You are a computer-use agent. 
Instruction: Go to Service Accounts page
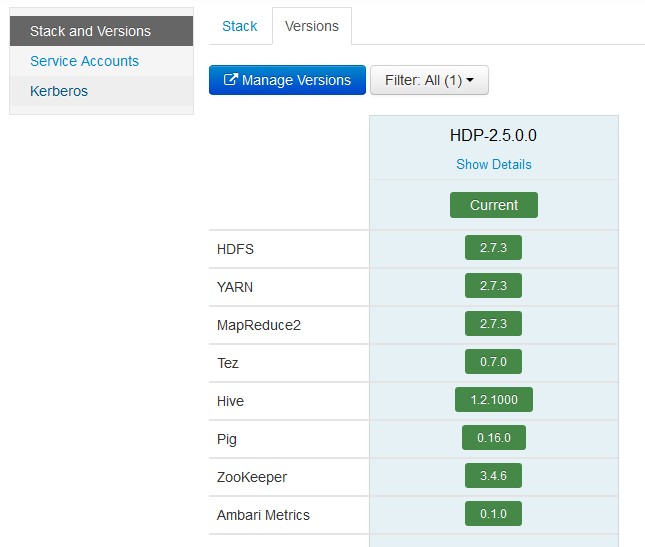pos(84,61)
